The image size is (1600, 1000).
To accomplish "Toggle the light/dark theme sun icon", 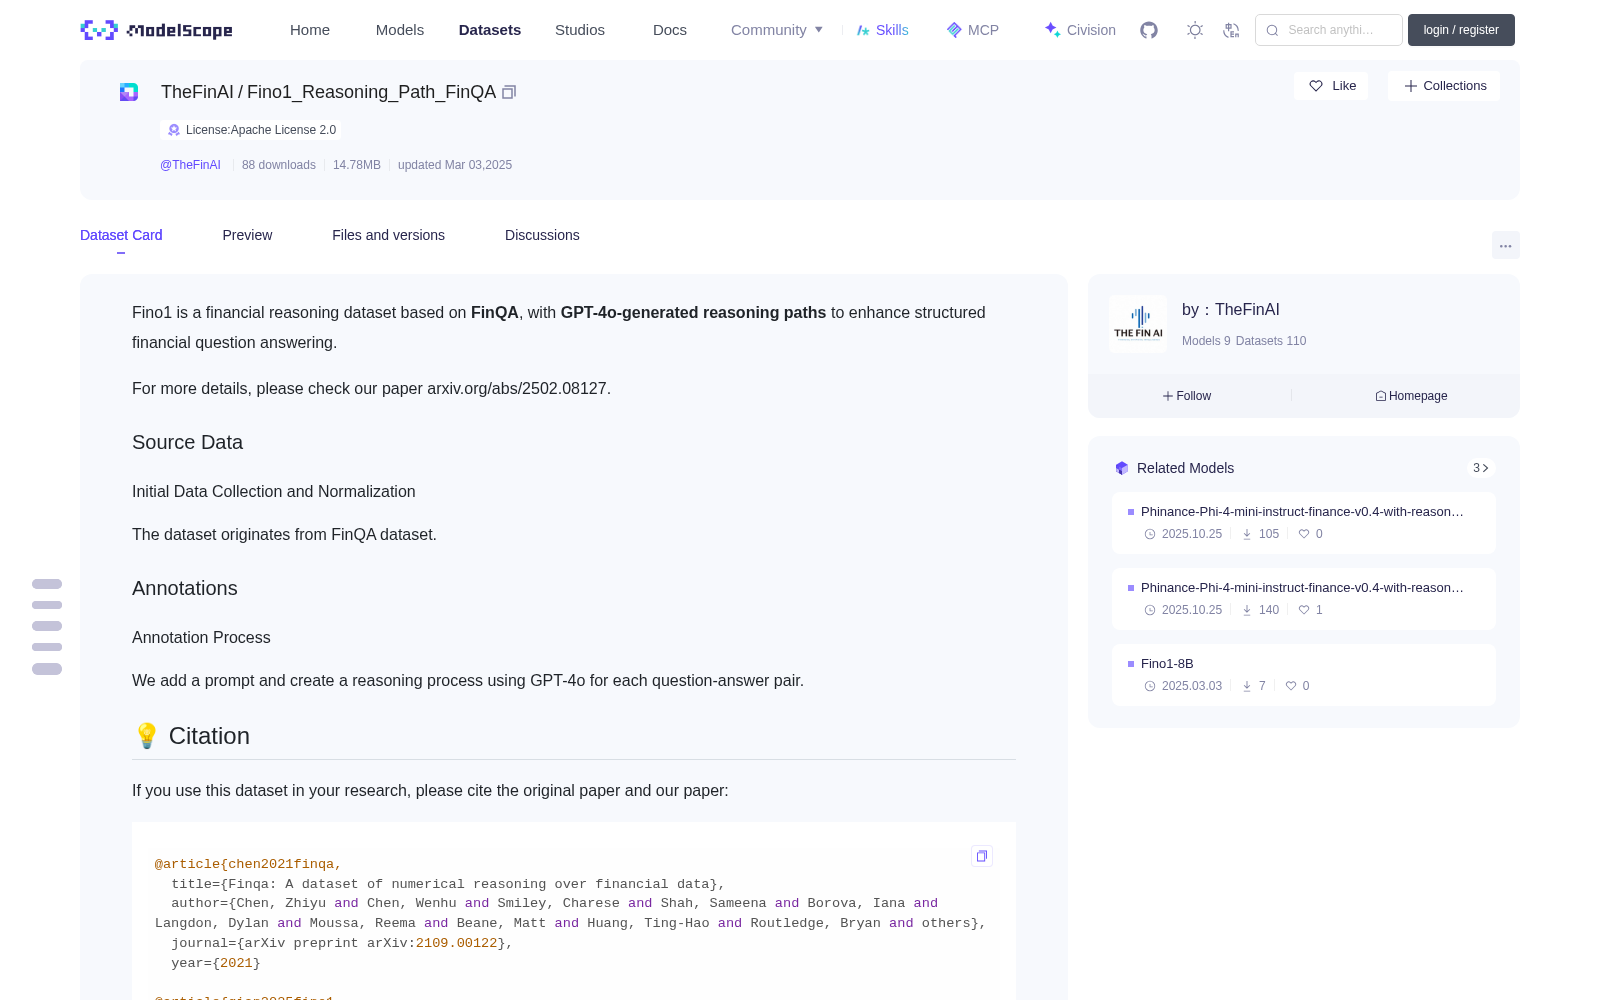I will pyautogui.click(x=1195, y=30).
